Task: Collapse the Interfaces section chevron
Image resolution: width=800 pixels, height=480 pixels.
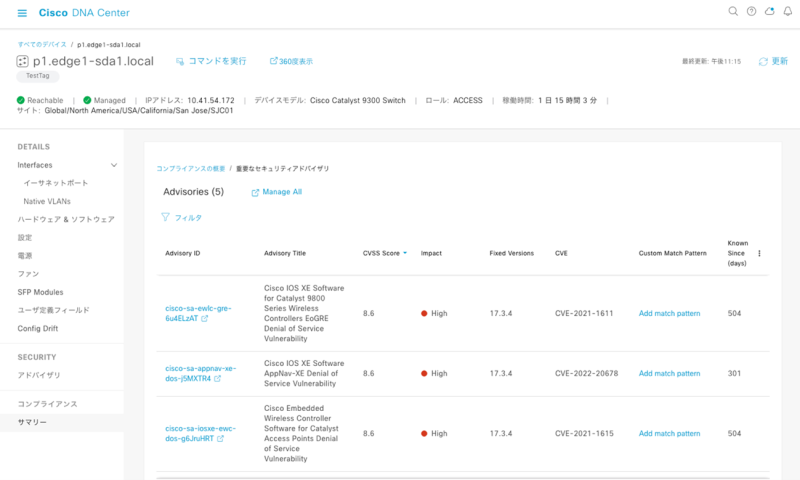Action: (114, 165)
